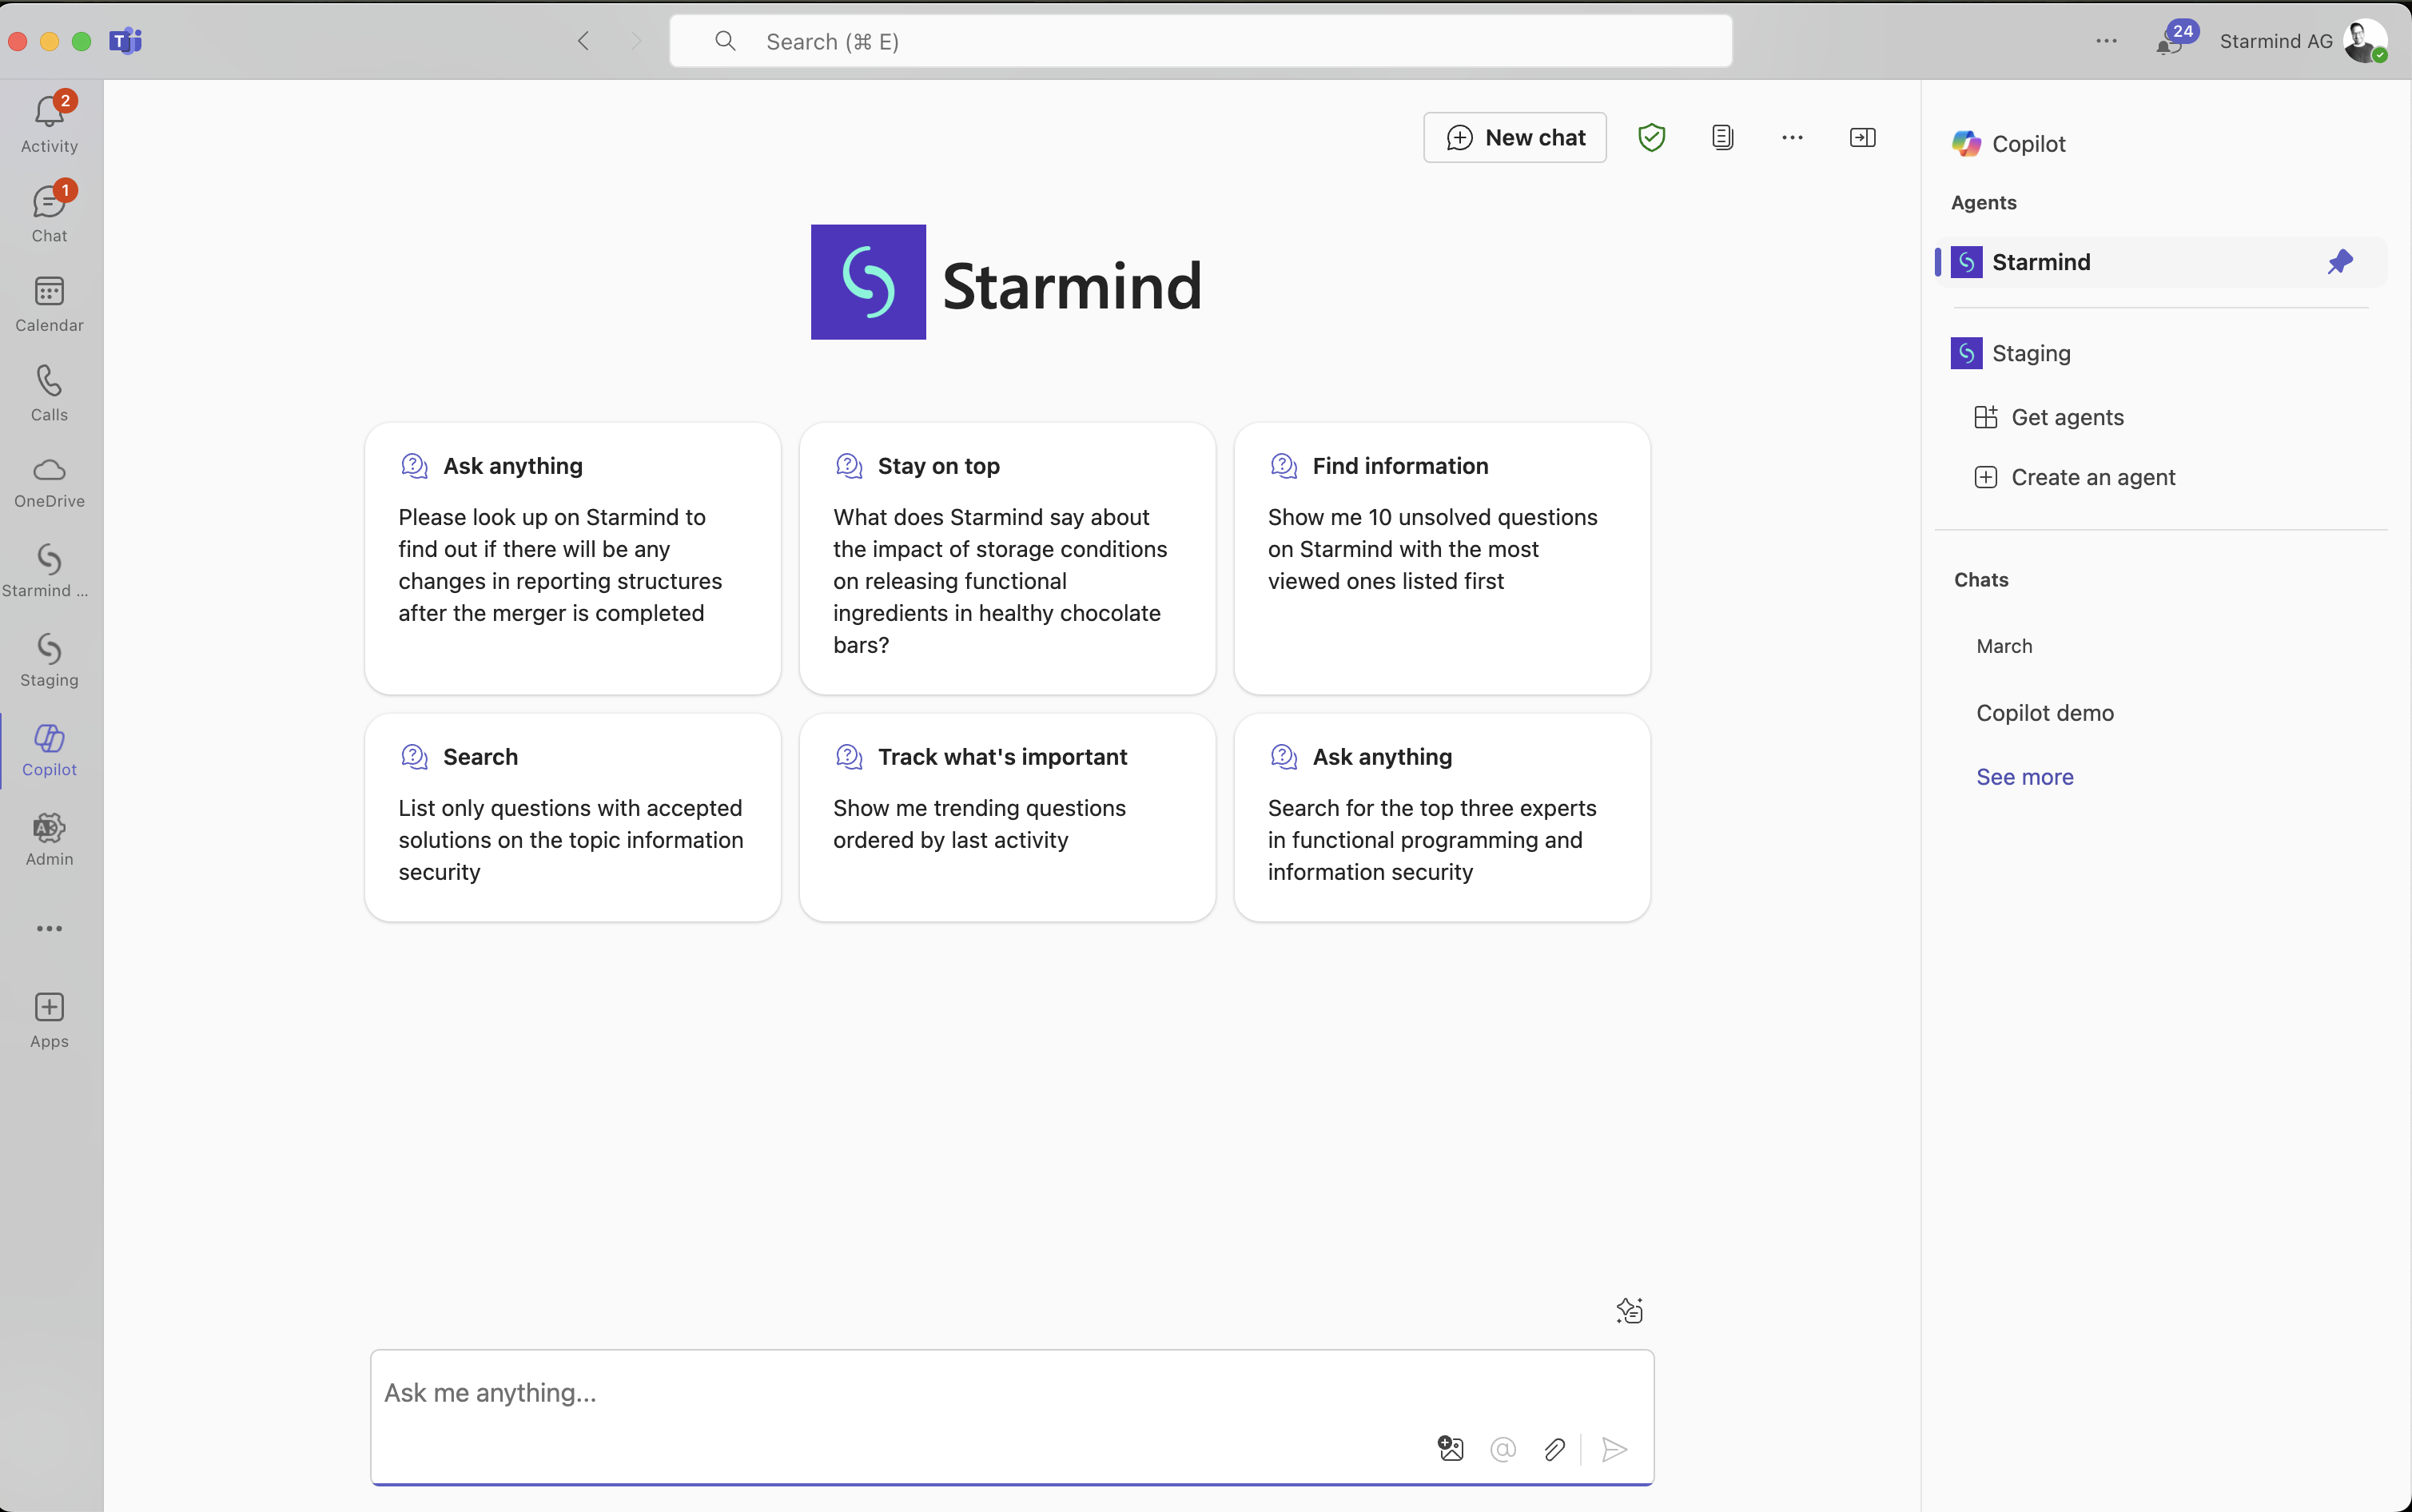Expand more apps ellipsis in the left rail
Screen dimensions: 2412x1512
49,928
